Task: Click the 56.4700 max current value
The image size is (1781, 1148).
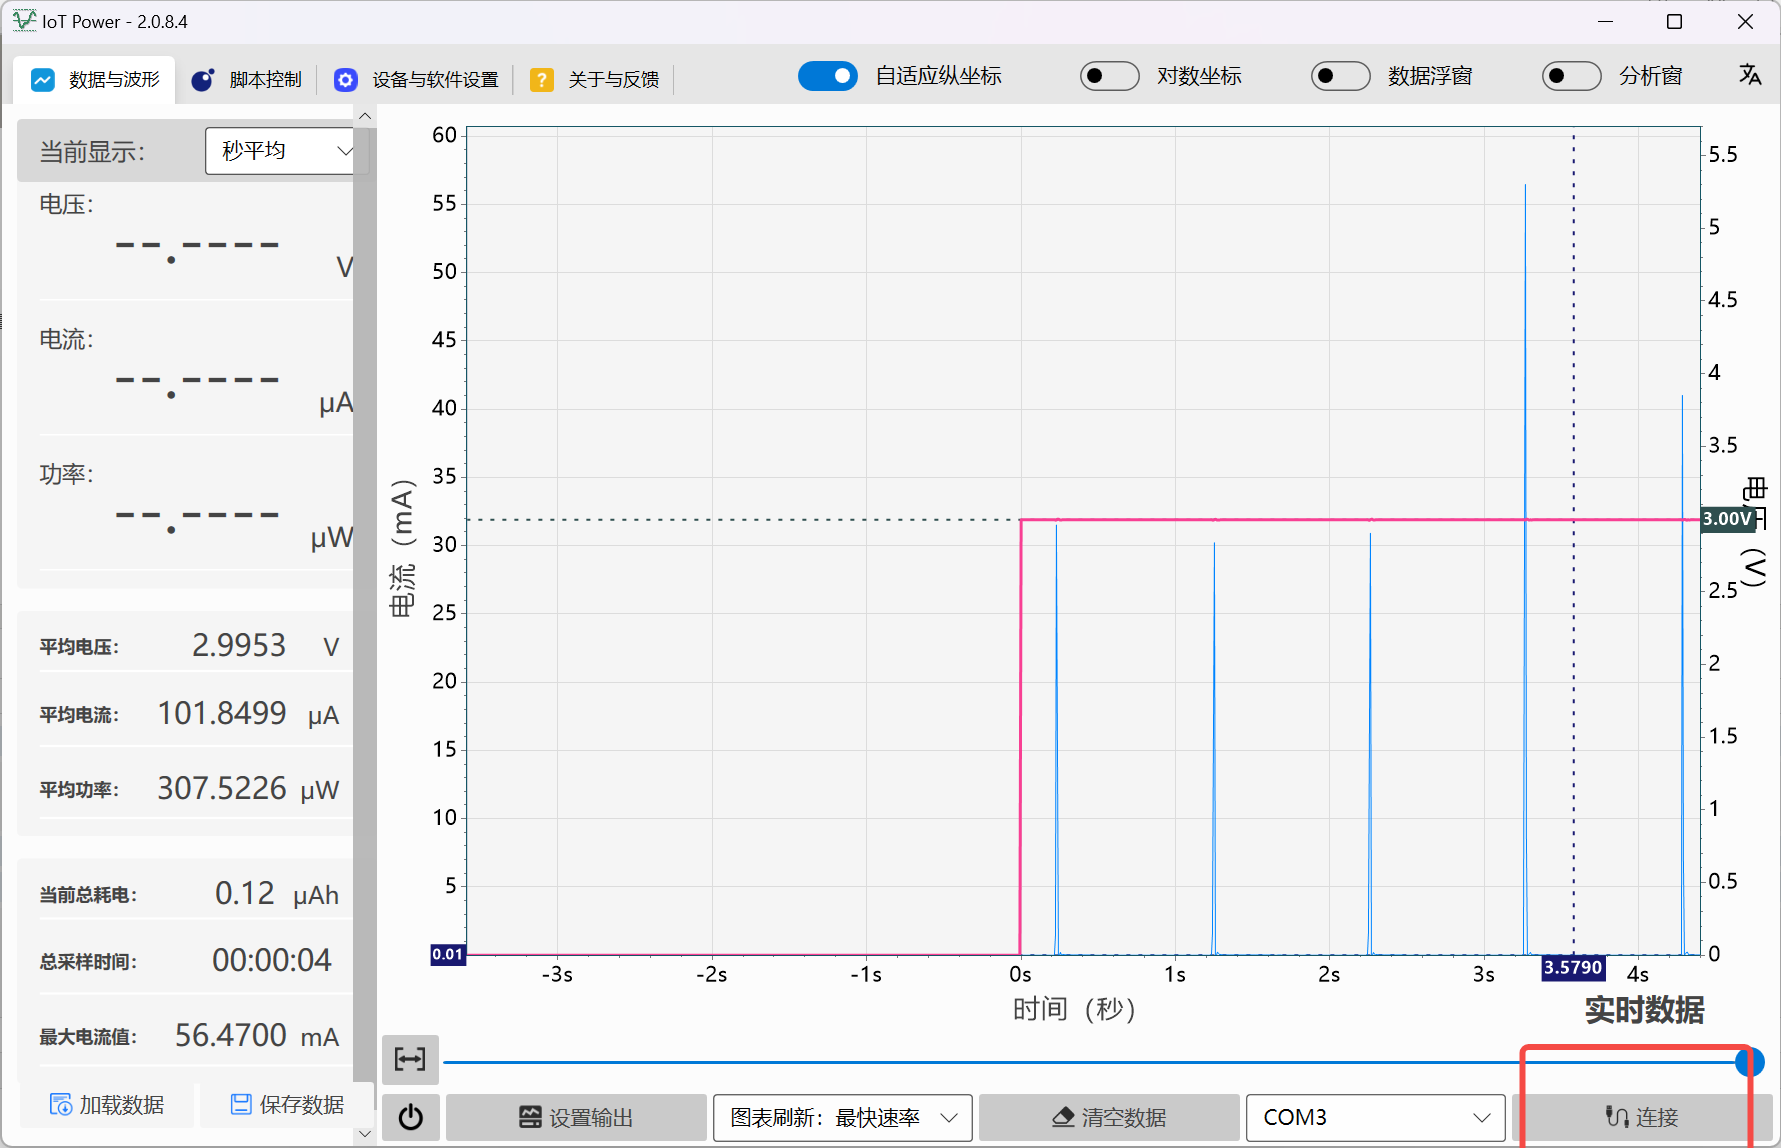Action: tap(231, 1035)
